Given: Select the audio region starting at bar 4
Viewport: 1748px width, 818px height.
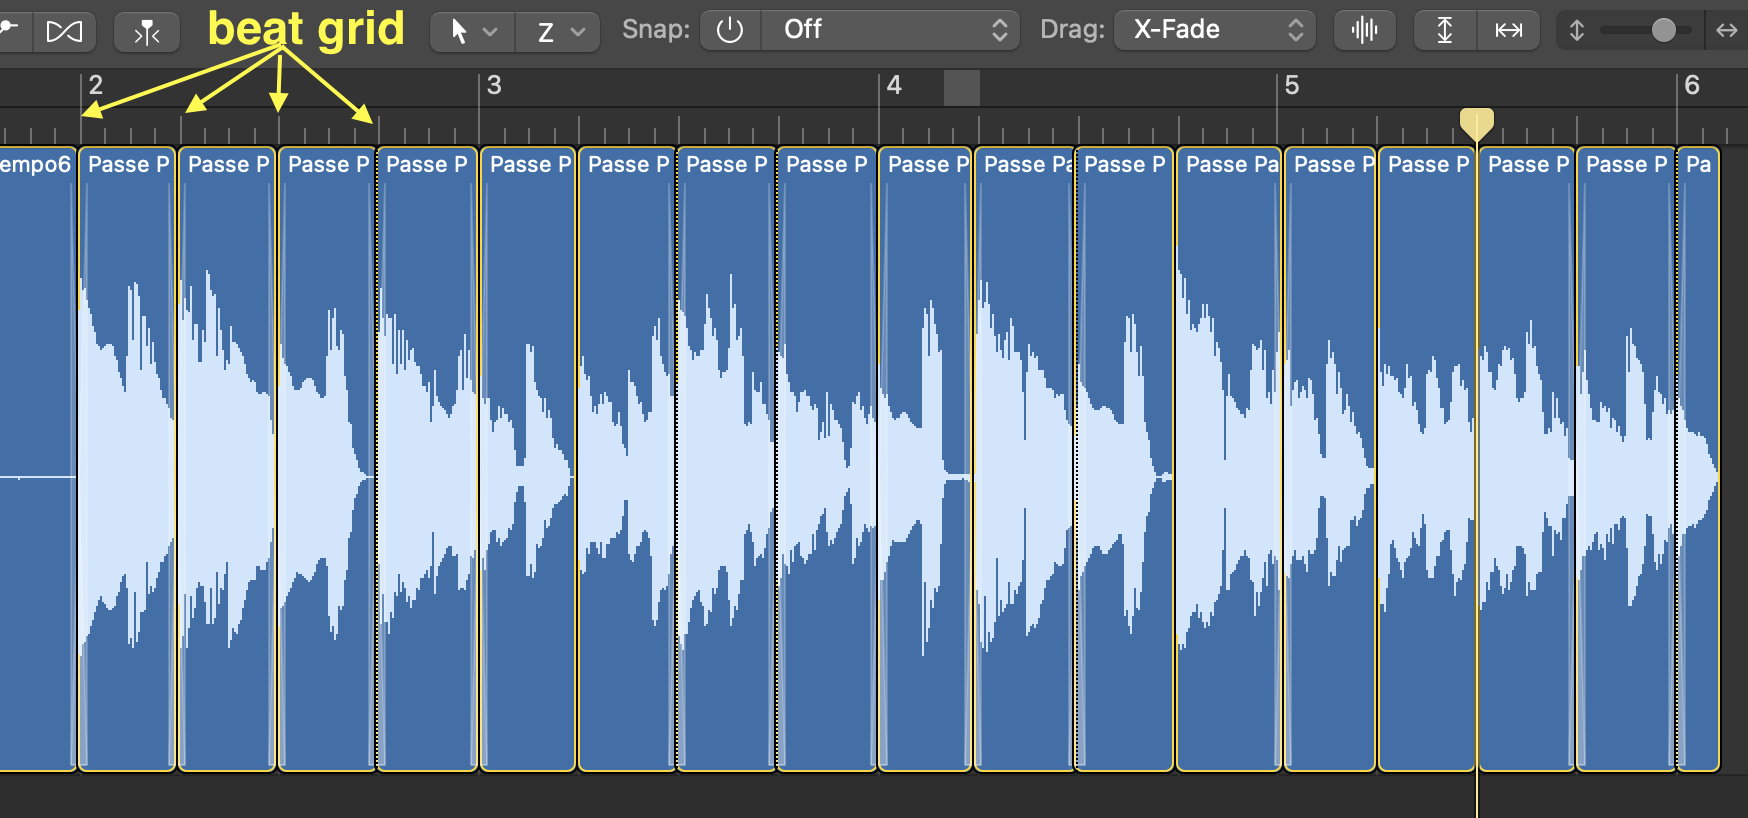Looking at the screenshot, I should click(x=925, y=460).
